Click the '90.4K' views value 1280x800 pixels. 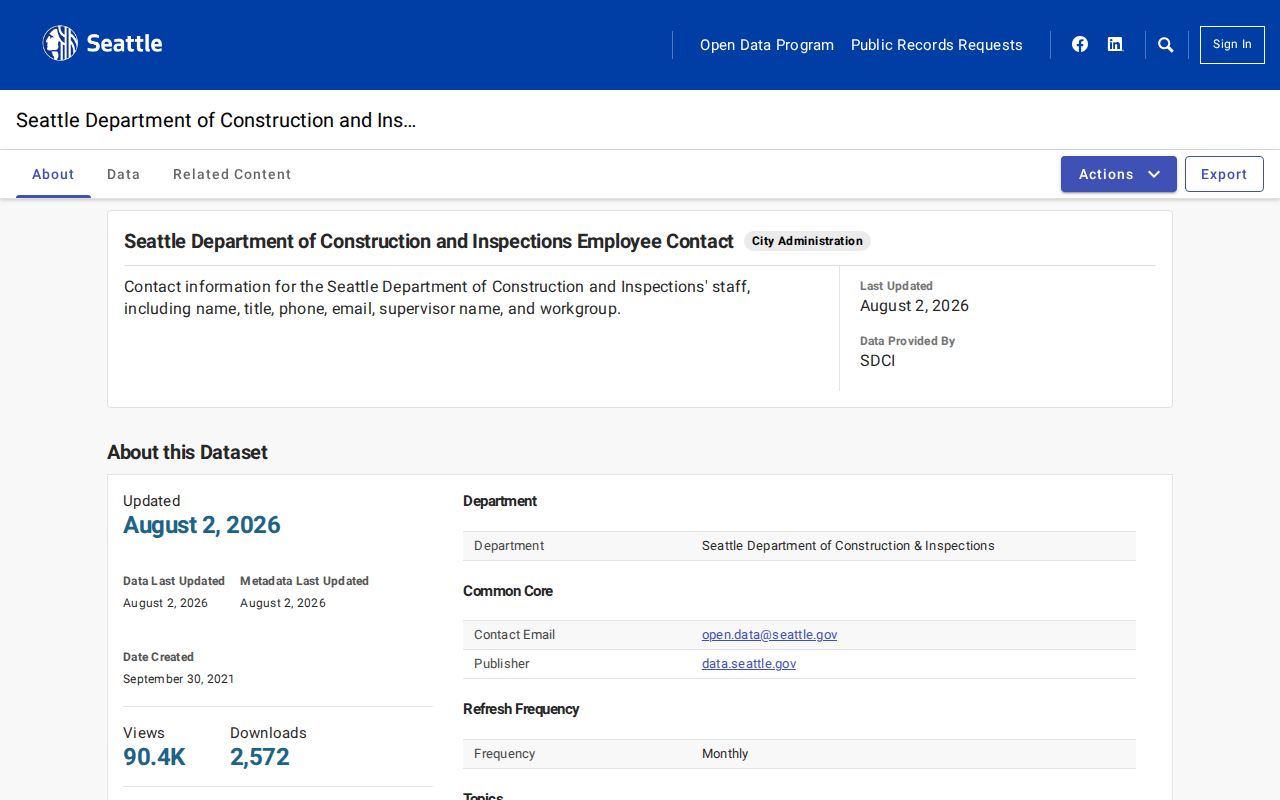154,757
